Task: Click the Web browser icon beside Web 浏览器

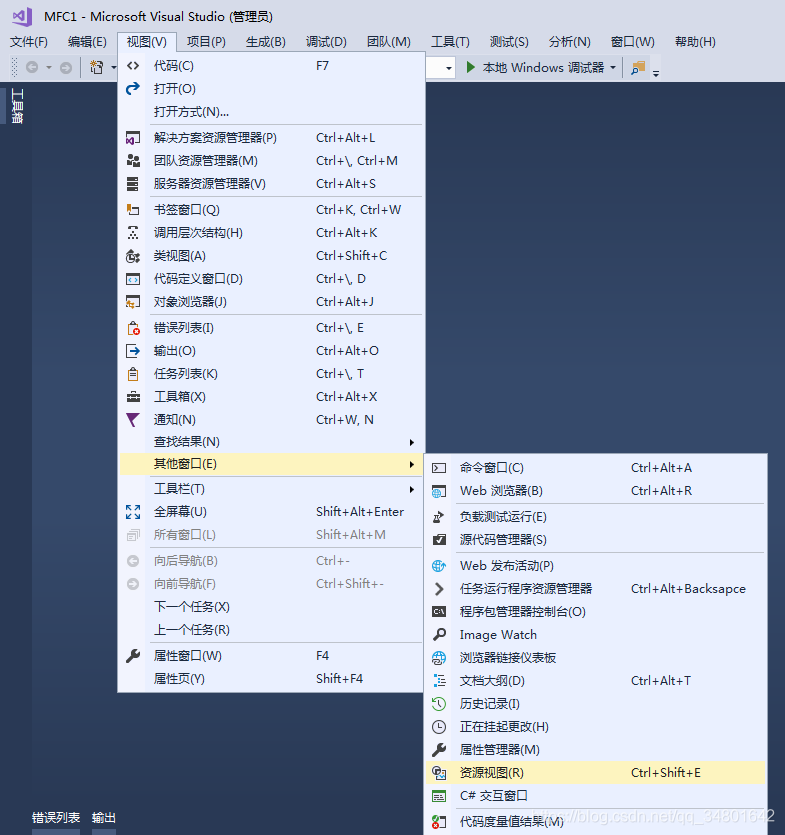Action: click(439, 491)
